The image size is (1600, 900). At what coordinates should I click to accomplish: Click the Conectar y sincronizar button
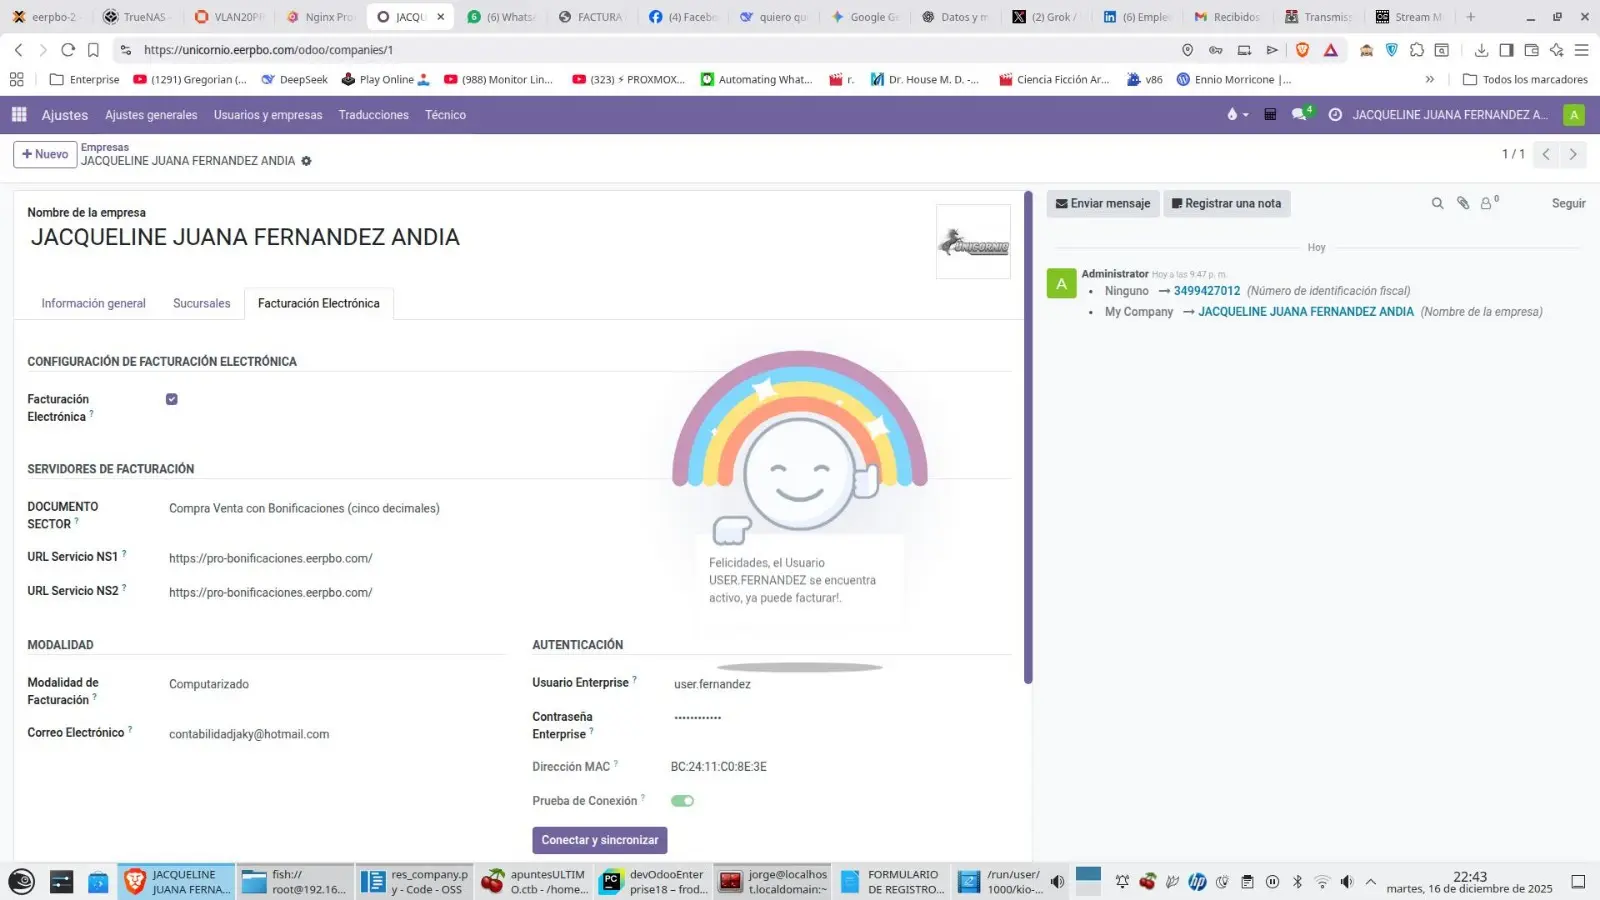pos(599,840)
